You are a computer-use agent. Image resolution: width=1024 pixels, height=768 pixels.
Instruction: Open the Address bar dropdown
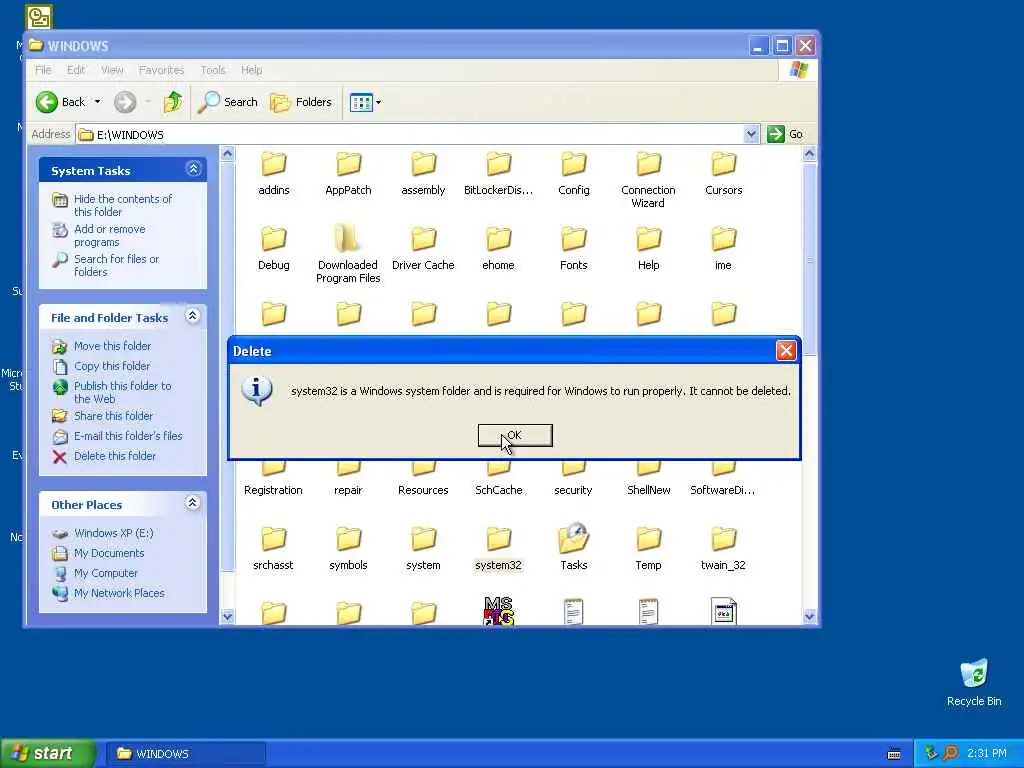pyautogui.click(x=751, y=134)
